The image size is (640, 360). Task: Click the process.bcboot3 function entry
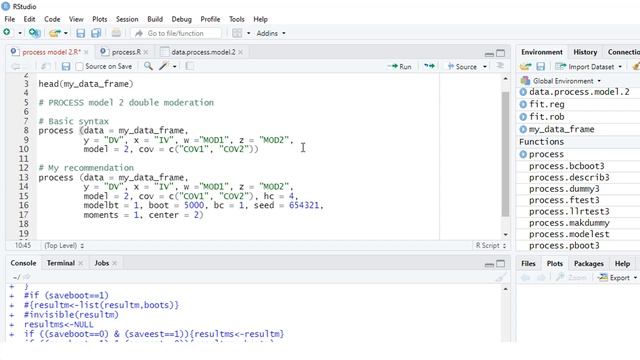[x=566, y=166]
